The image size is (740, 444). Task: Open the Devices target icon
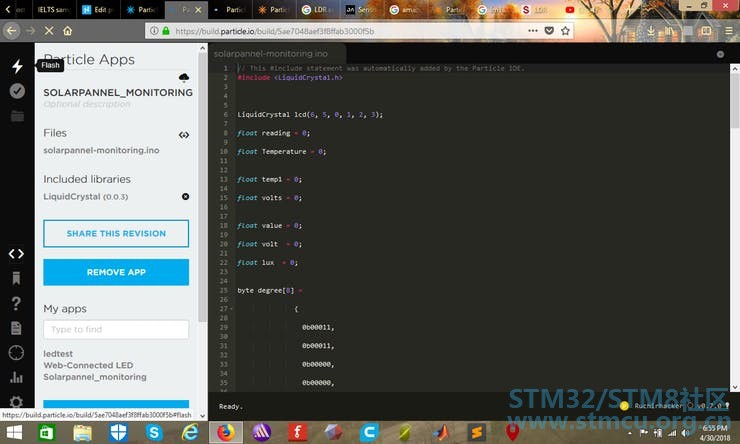[16, 352]
